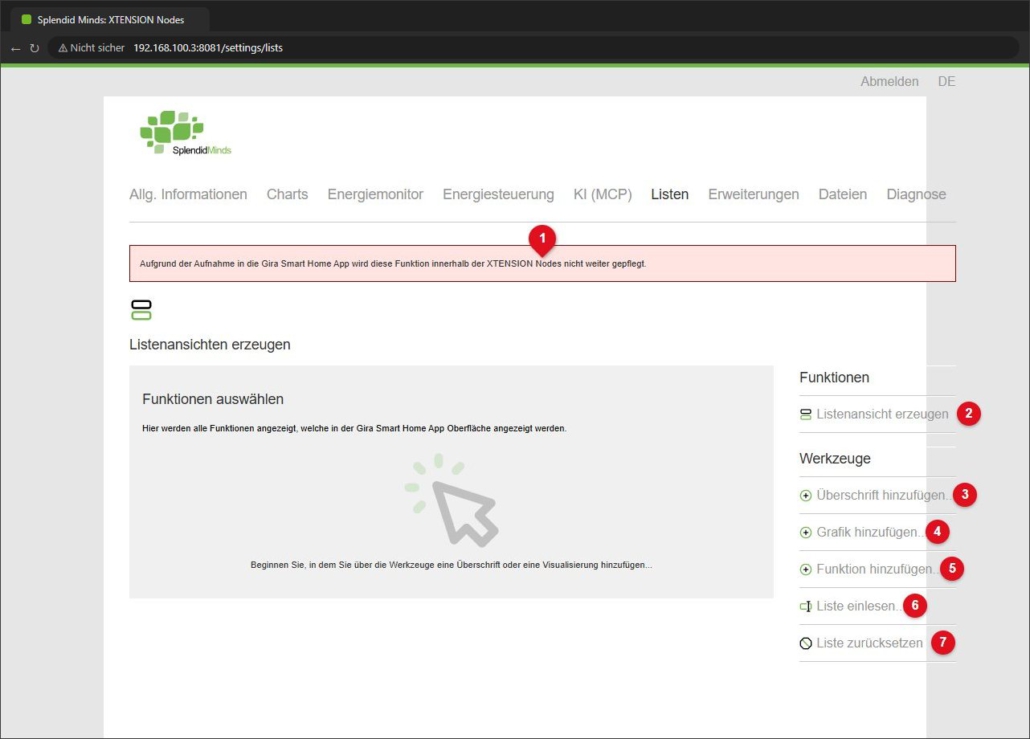Open the 'Allg. Informationen' tab
The height and width of the screenshot is (739, 1030).
pyautogui.click(x=188, y=194)
